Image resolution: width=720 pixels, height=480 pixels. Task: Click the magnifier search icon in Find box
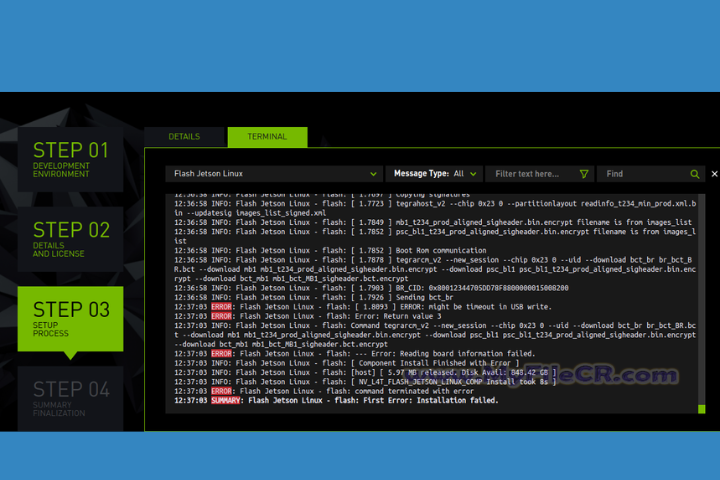(694, 174)
